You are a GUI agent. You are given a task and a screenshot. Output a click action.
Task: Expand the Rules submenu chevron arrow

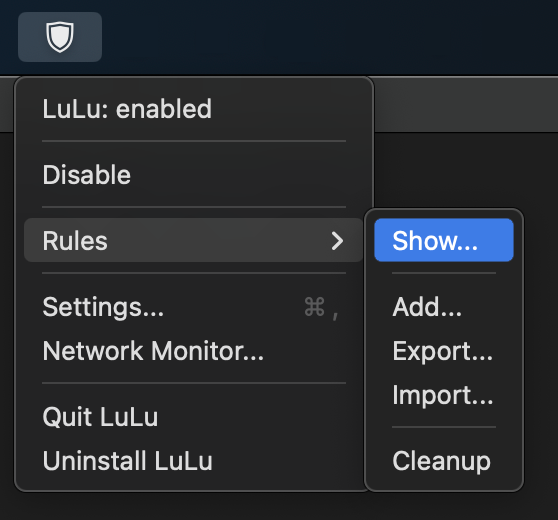pyautogui.click(x=337, y=241)
